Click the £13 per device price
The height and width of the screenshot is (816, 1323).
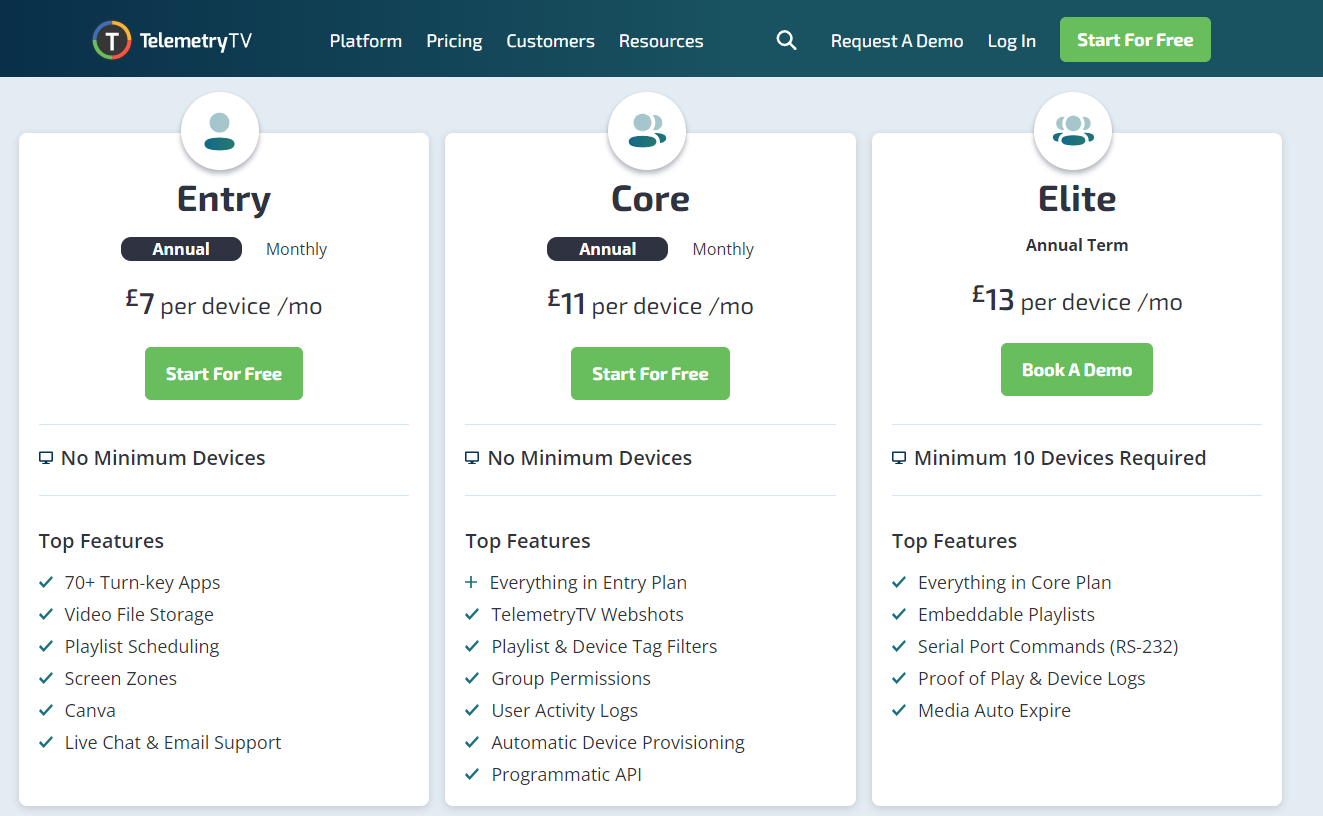[1077, 299]
